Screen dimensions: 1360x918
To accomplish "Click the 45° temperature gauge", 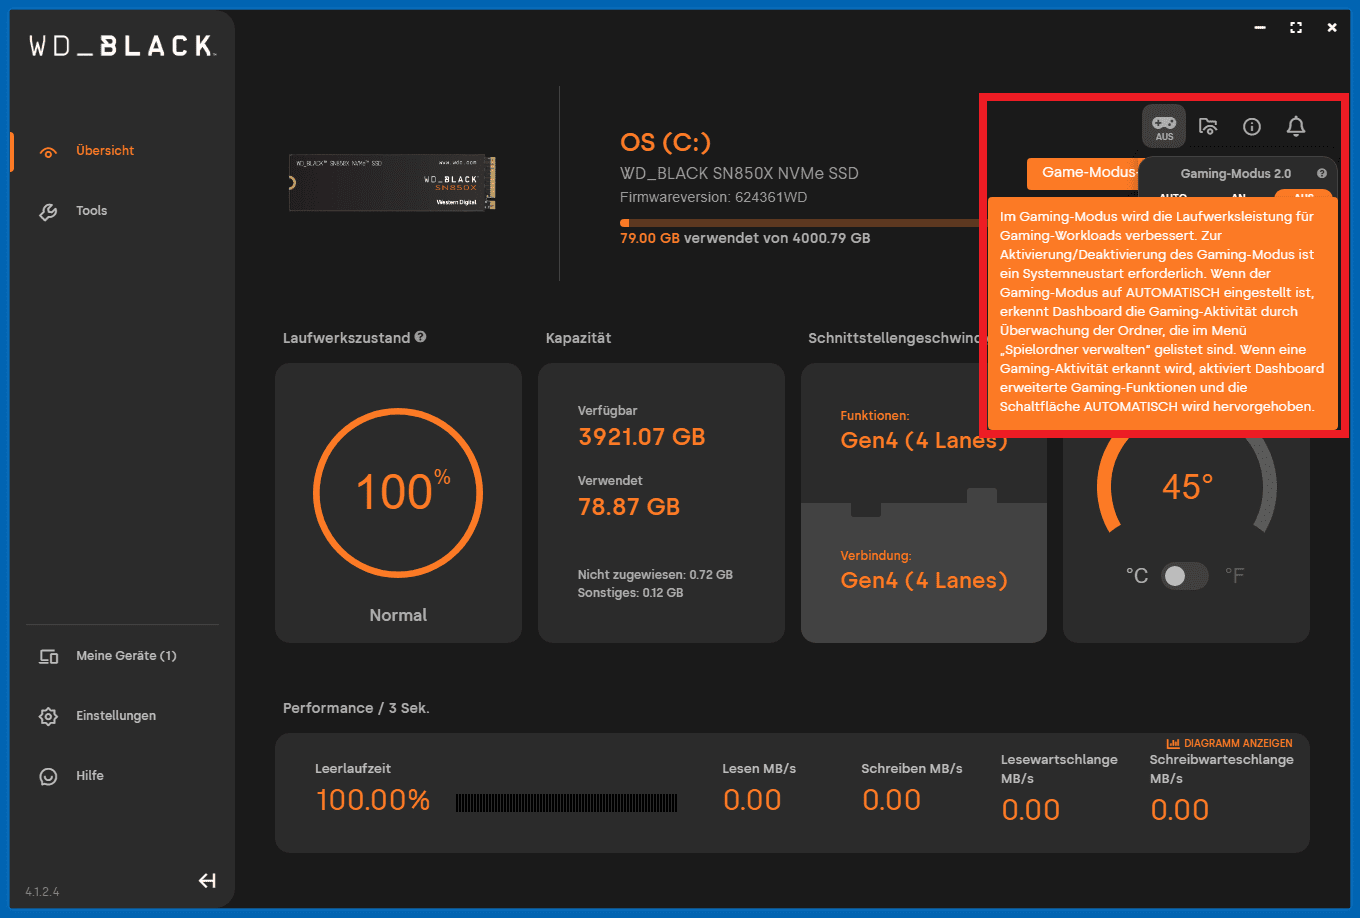I will (x=1186, y=487).
